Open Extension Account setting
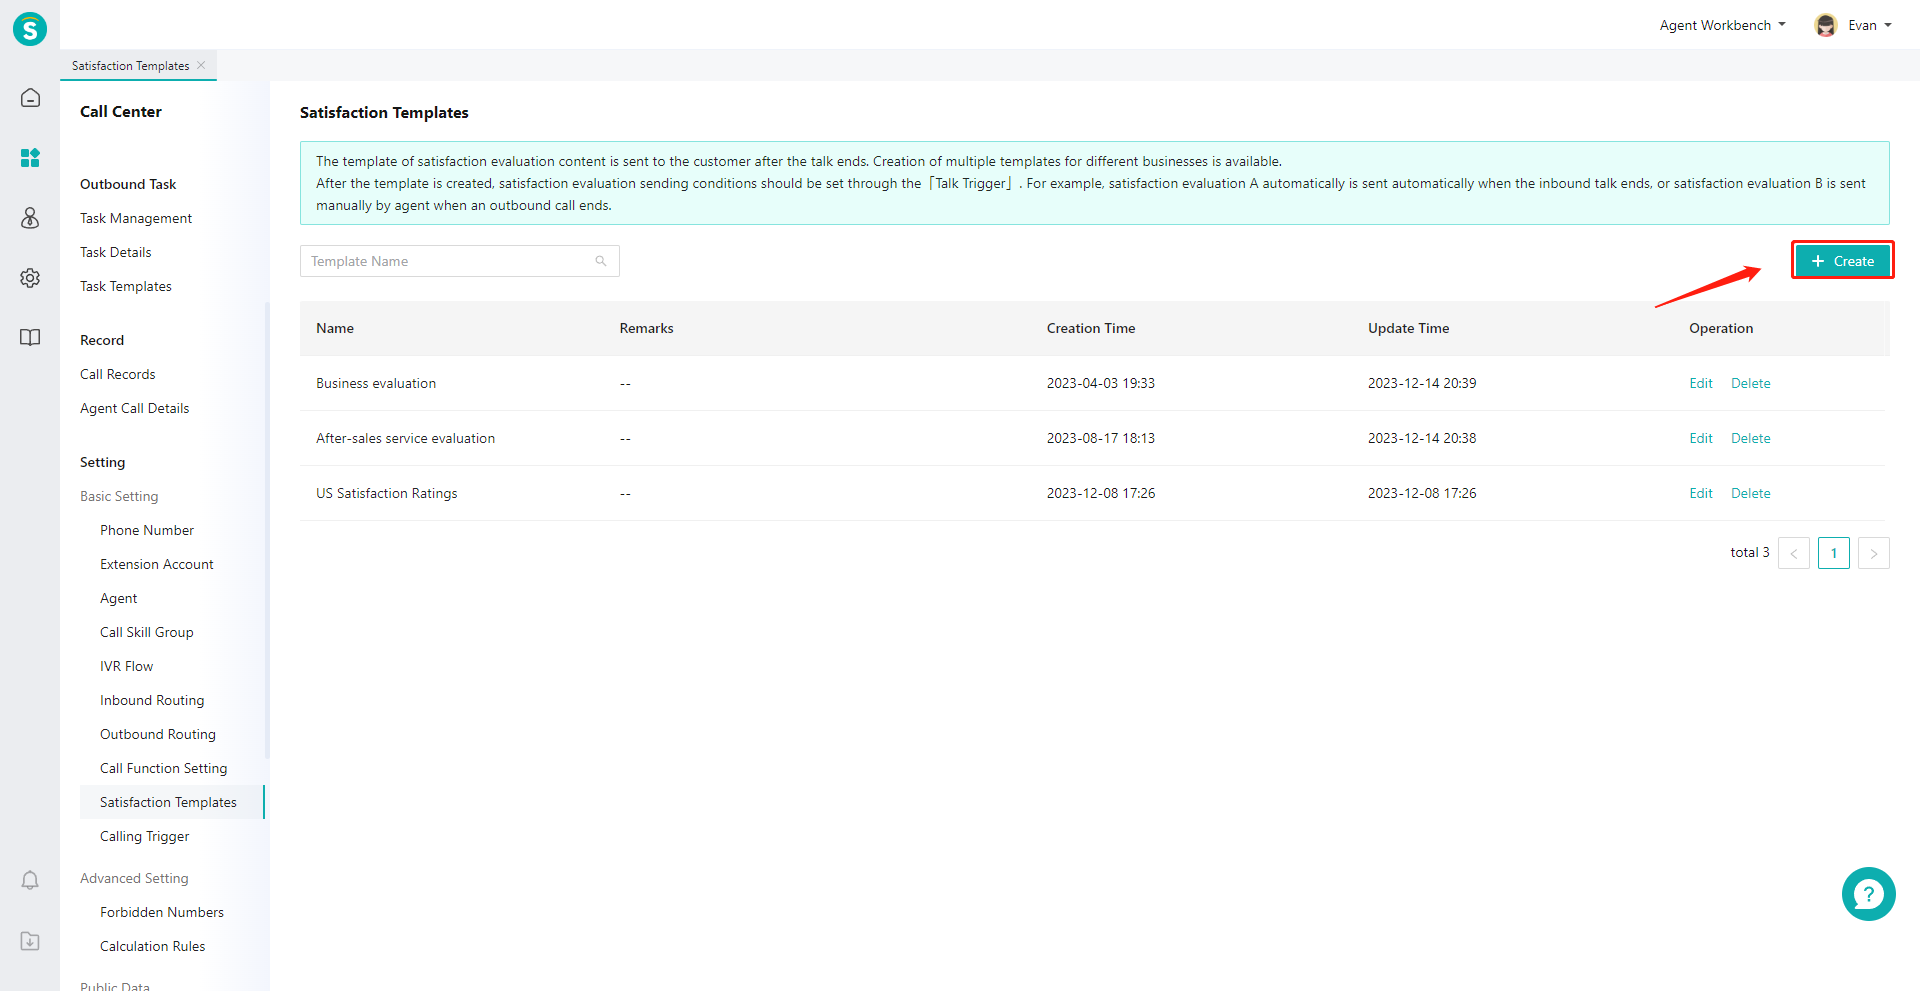1920x991 pixels. pyautogui.click(x=157, y=564)
